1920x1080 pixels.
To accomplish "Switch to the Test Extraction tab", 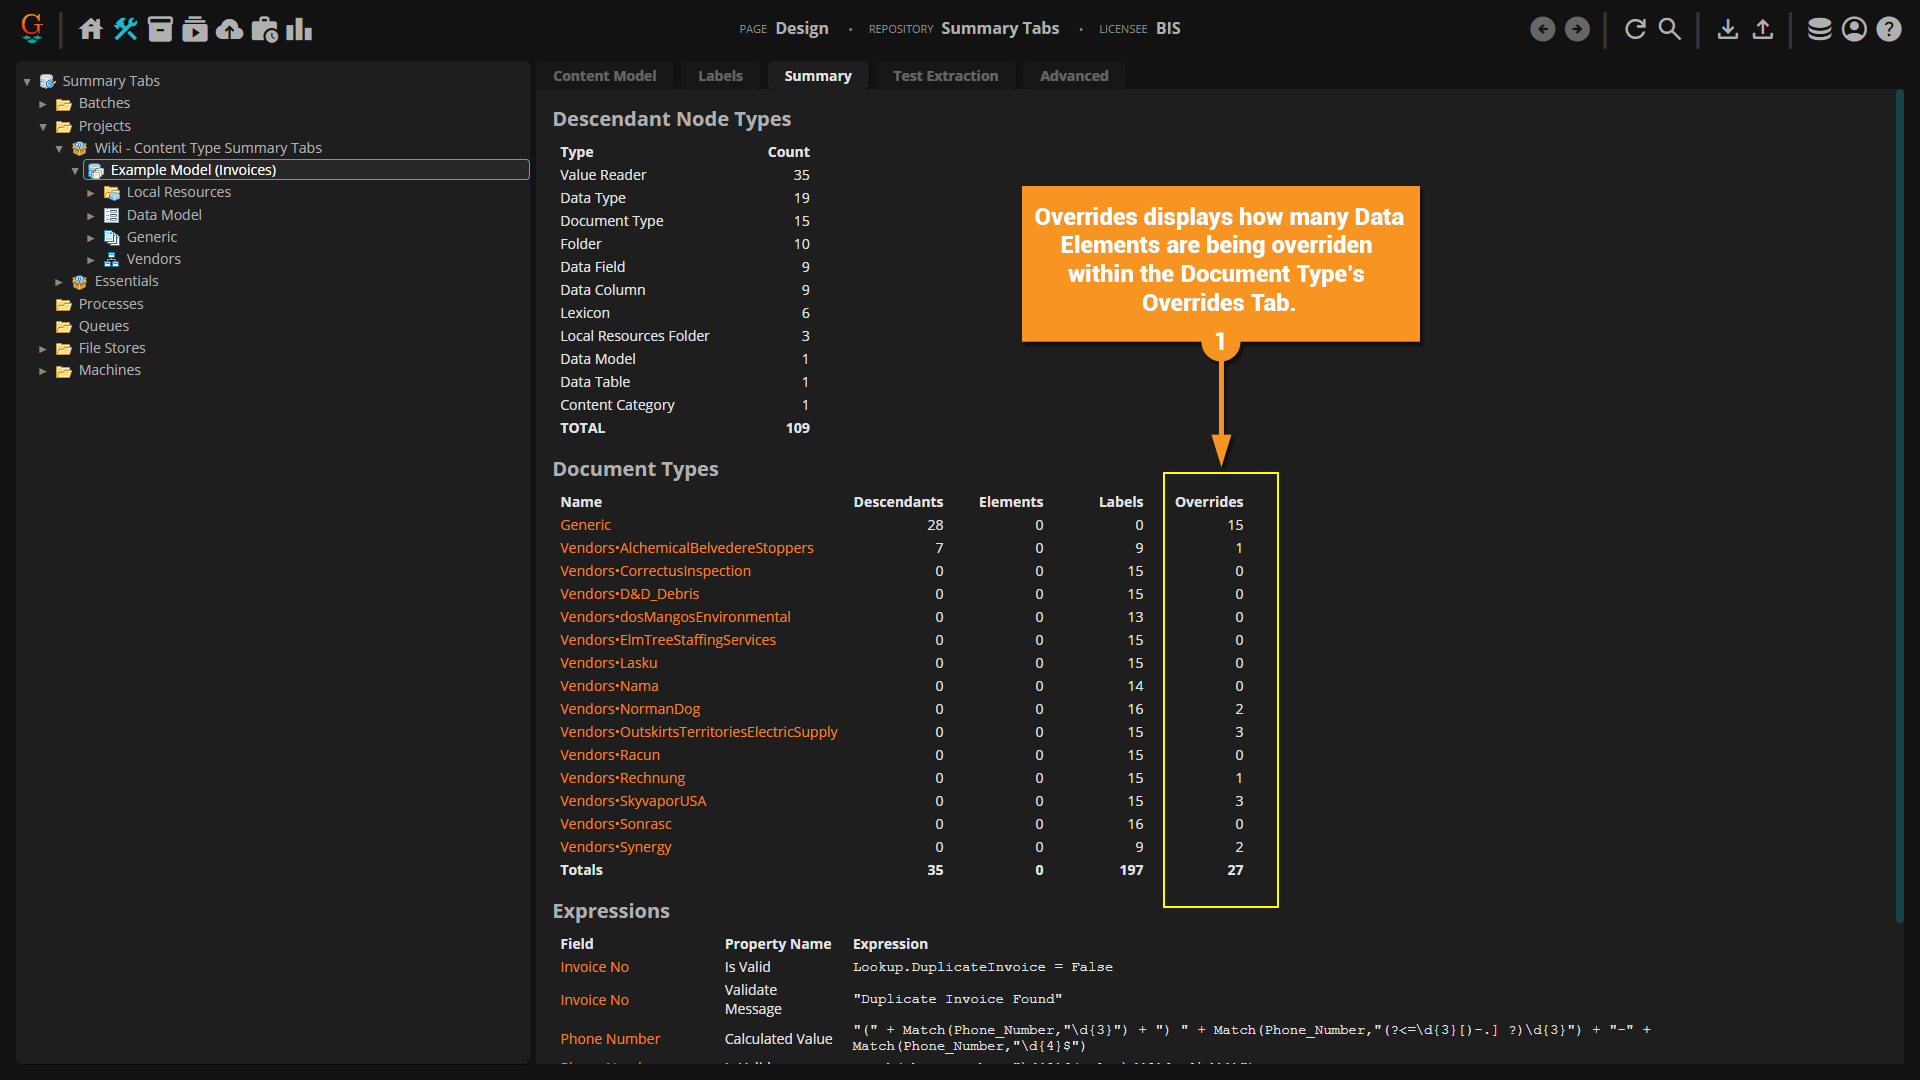I will 945,76.
